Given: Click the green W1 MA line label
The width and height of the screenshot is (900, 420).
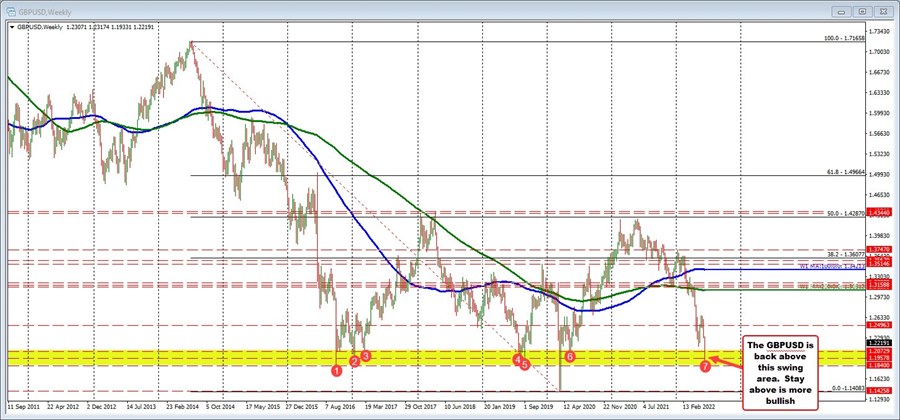Looking at the screenshot, I should click(x=832, y=286).
